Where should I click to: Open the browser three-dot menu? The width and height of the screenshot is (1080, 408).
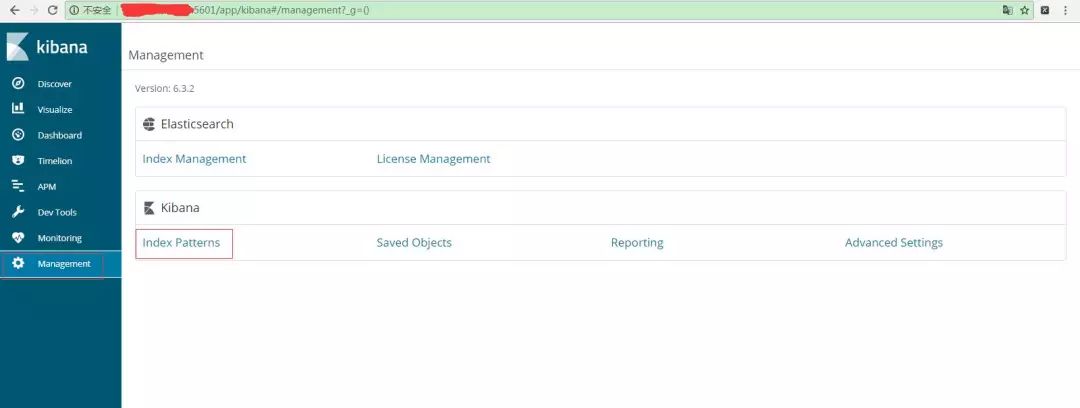(x=1066, y=10)
